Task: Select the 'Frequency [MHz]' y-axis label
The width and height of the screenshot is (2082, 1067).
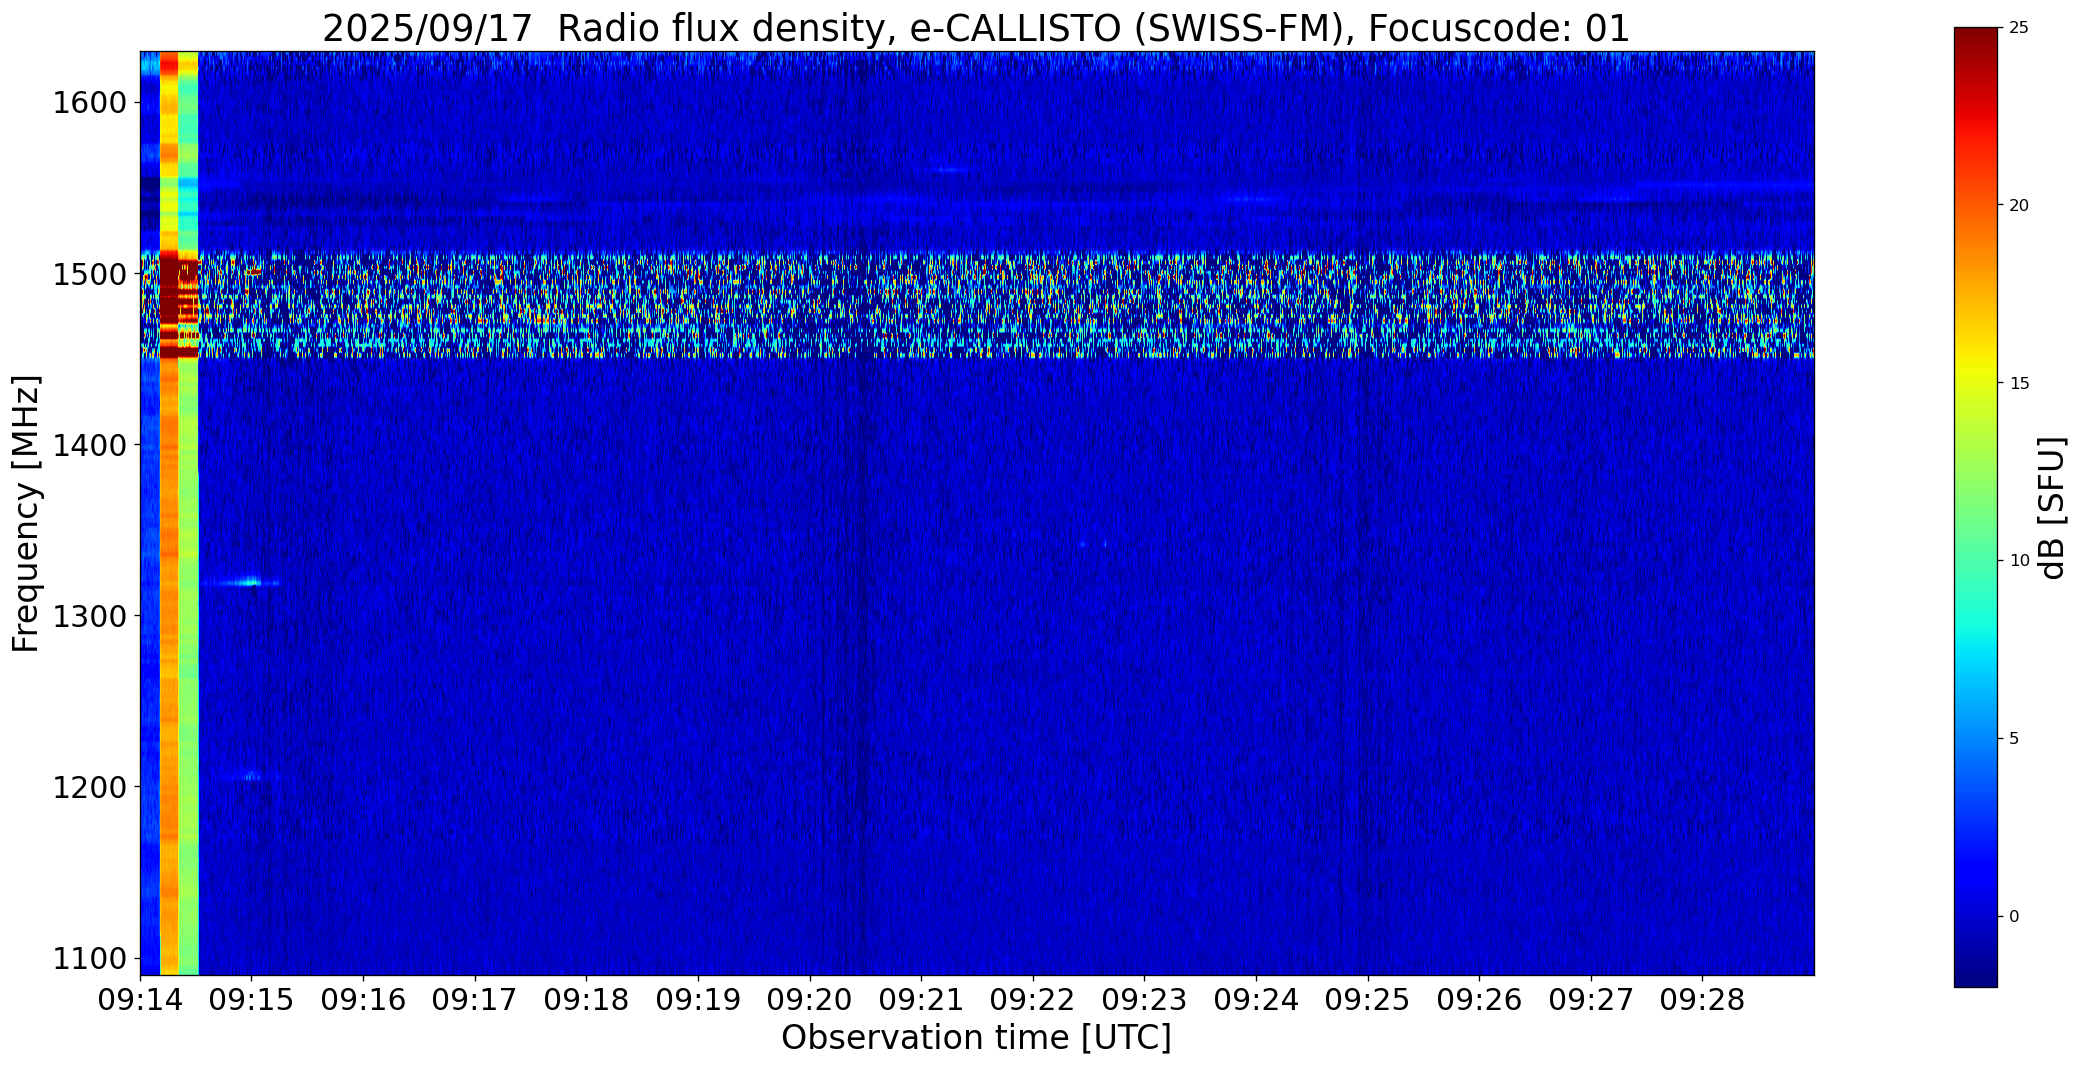Action: (x=26, y=513)
